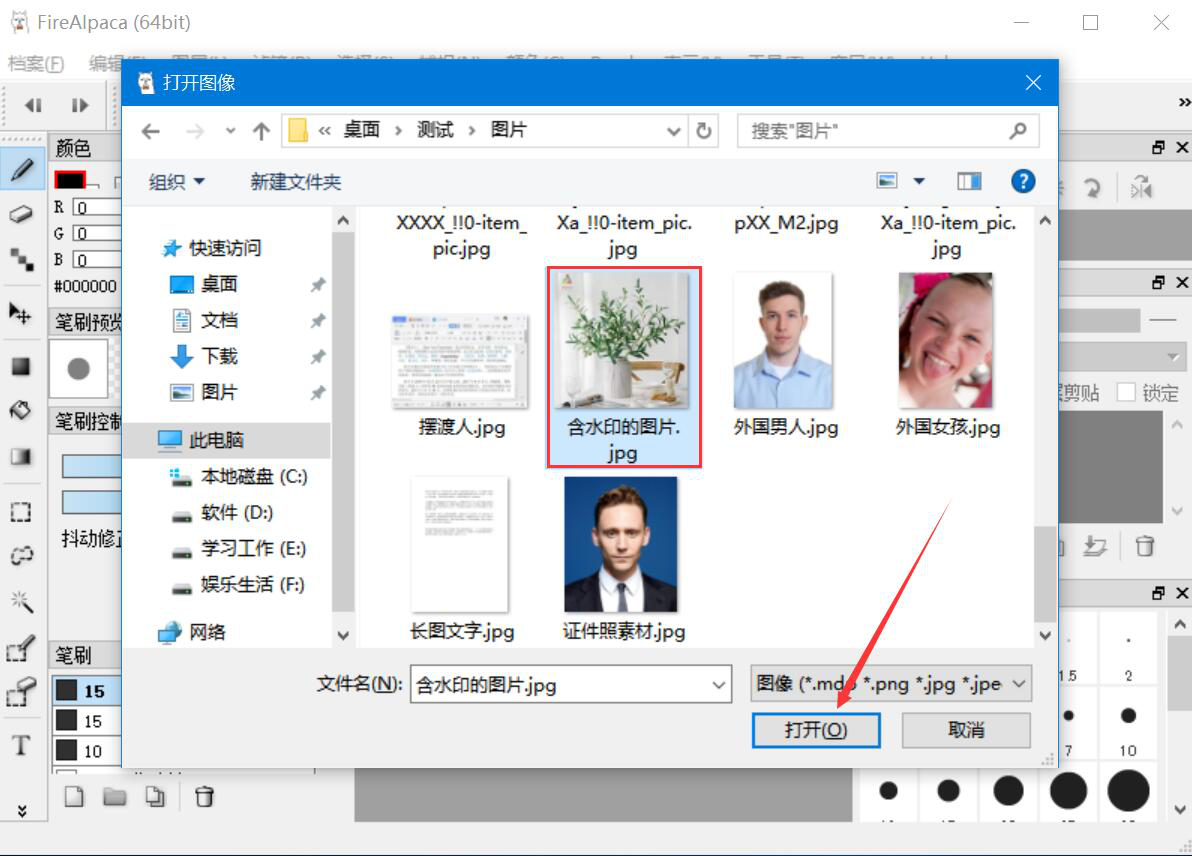Click 新建文件夹 button
The width and height of the screenshot is (1192, 856).
[x=296, y=182]
